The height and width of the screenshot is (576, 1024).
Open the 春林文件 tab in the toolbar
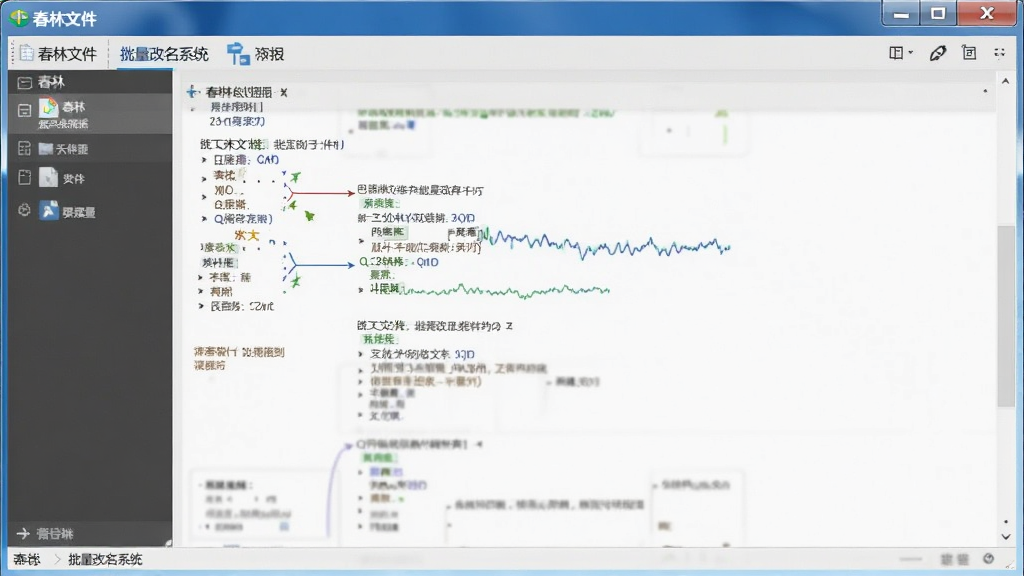58,54
